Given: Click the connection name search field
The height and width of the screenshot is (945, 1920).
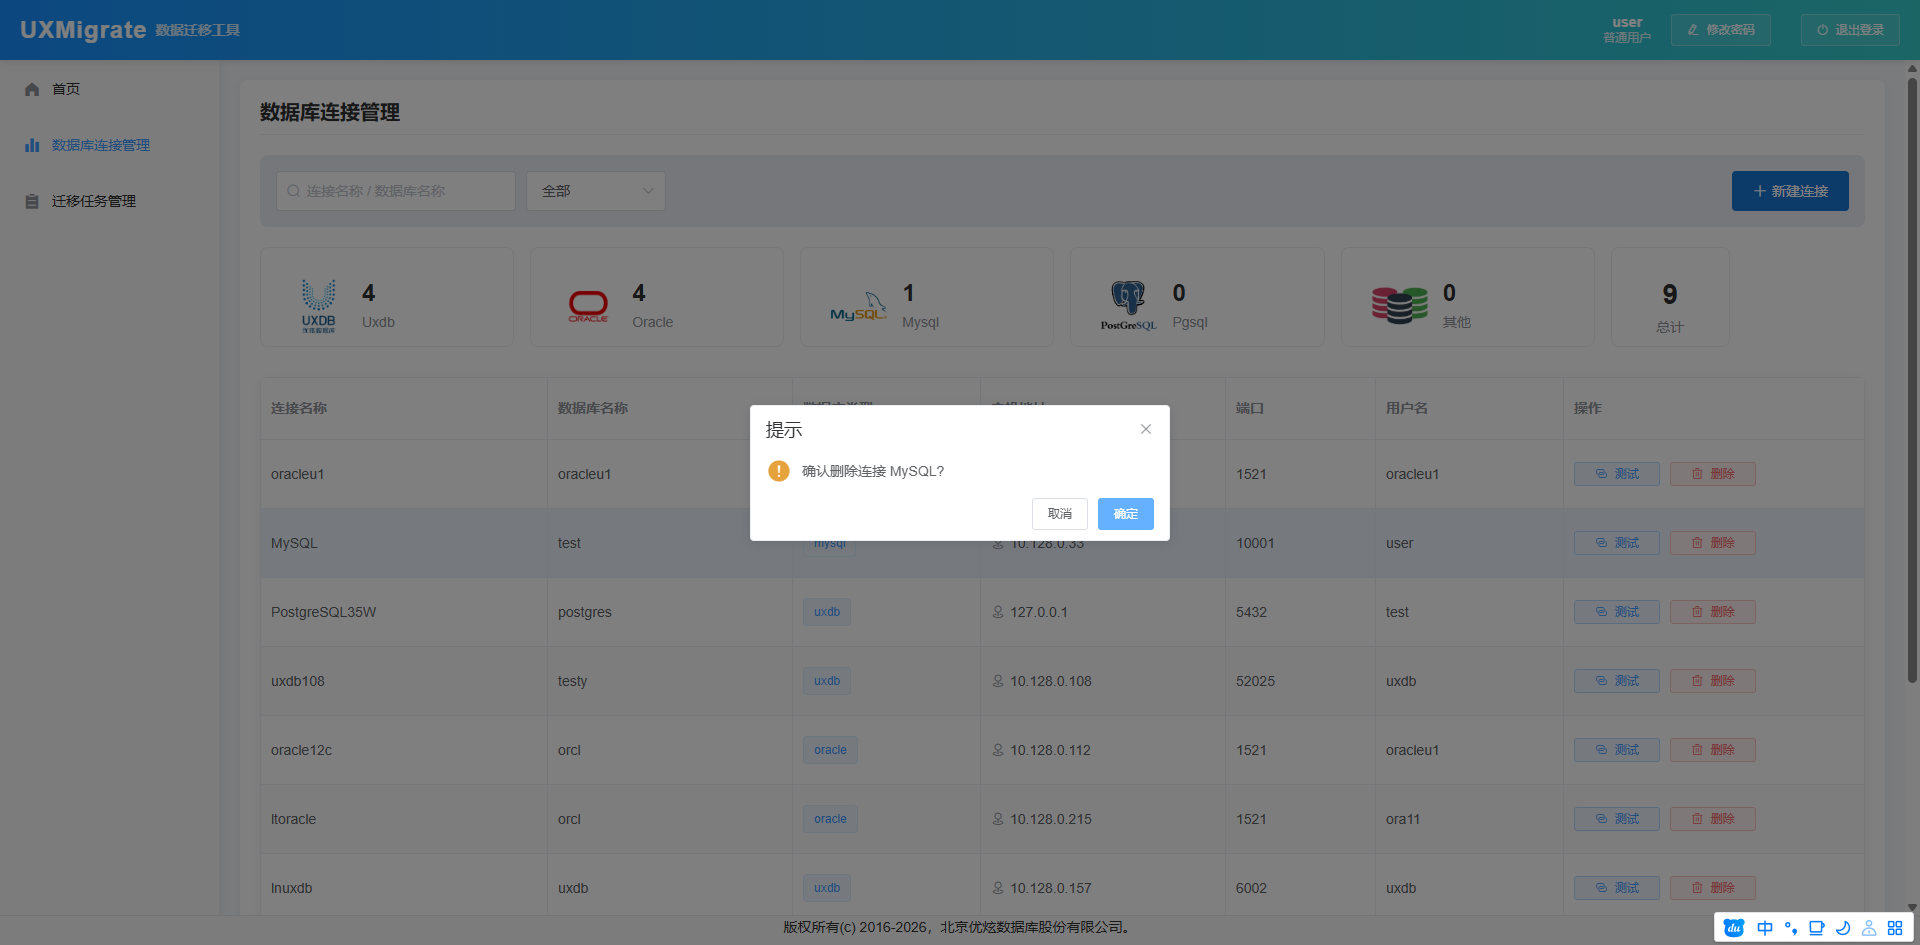Looking at the screenshot, I should (x=396, y=191).
